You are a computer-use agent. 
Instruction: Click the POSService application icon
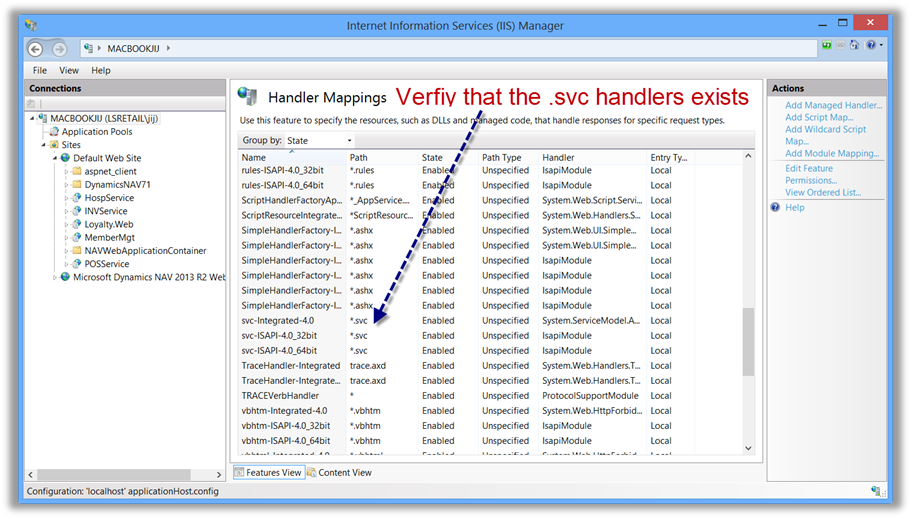[x=77, y=264]
